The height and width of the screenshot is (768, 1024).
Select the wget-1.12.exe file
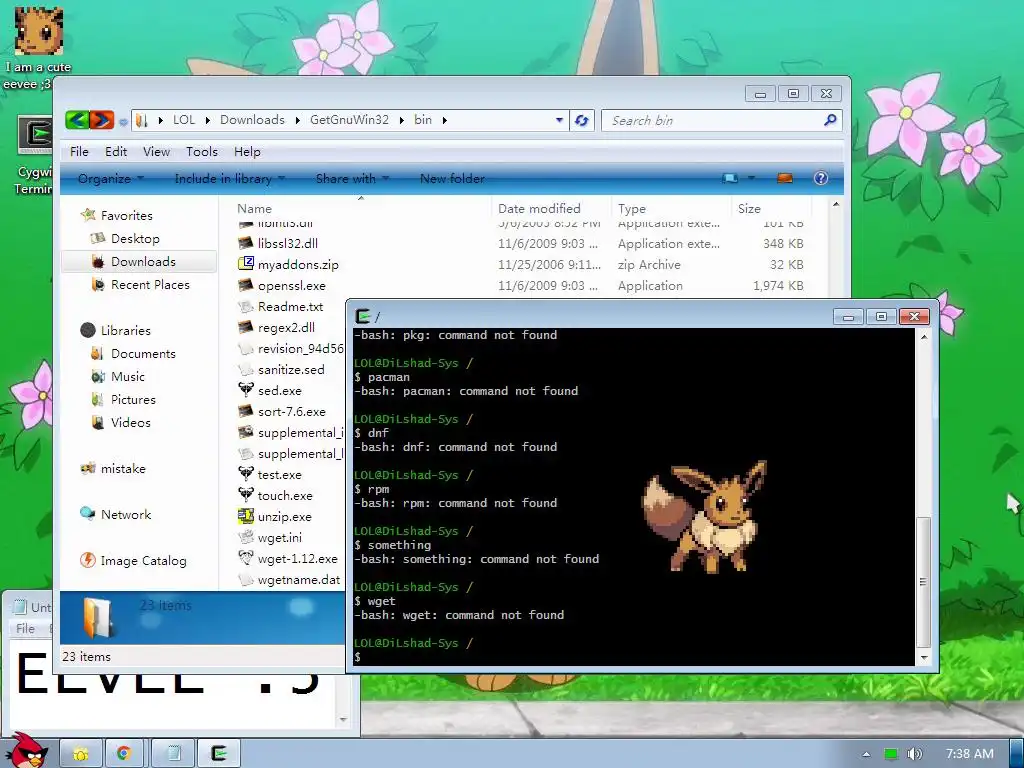click(x=297, y=558)
